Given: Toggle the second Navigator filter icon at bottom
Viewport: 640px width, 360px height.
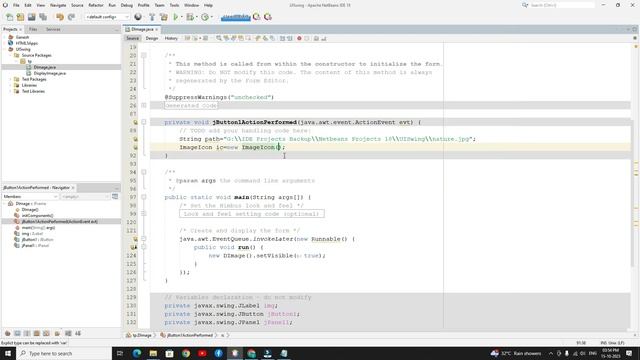Looking at the screenshot, I should (17, 333).
